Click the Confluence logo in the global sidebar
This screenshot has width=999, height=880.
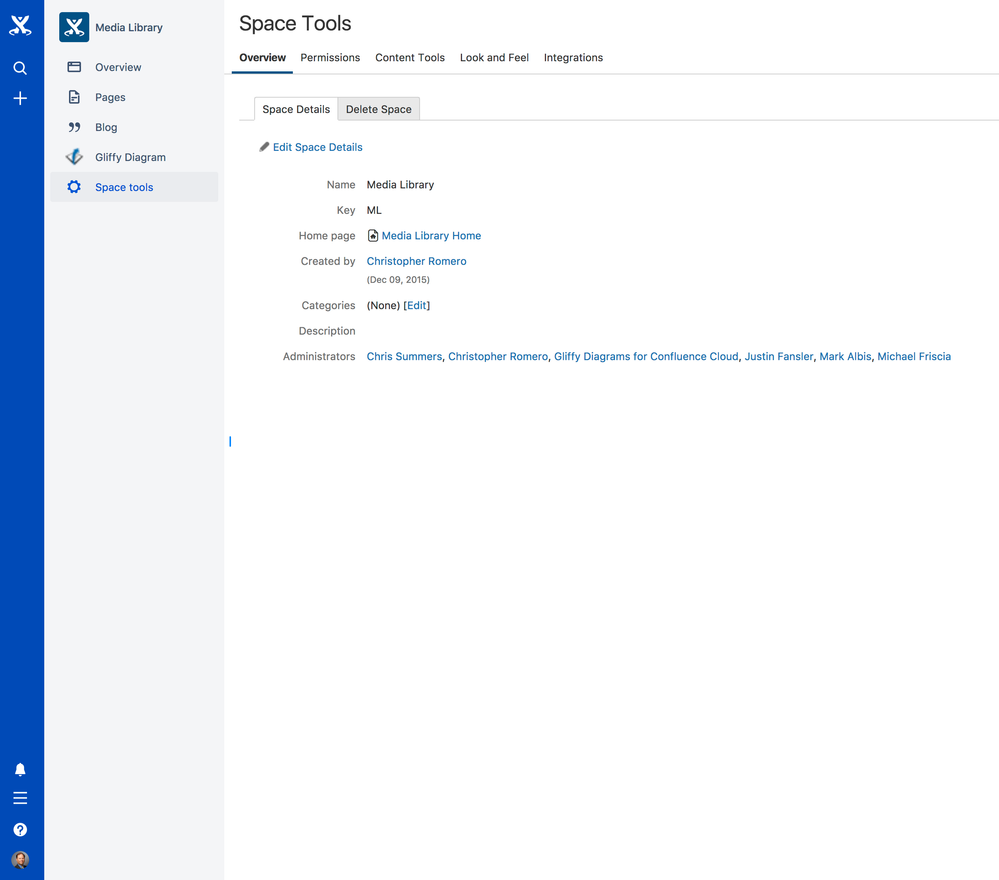point(20,25)
